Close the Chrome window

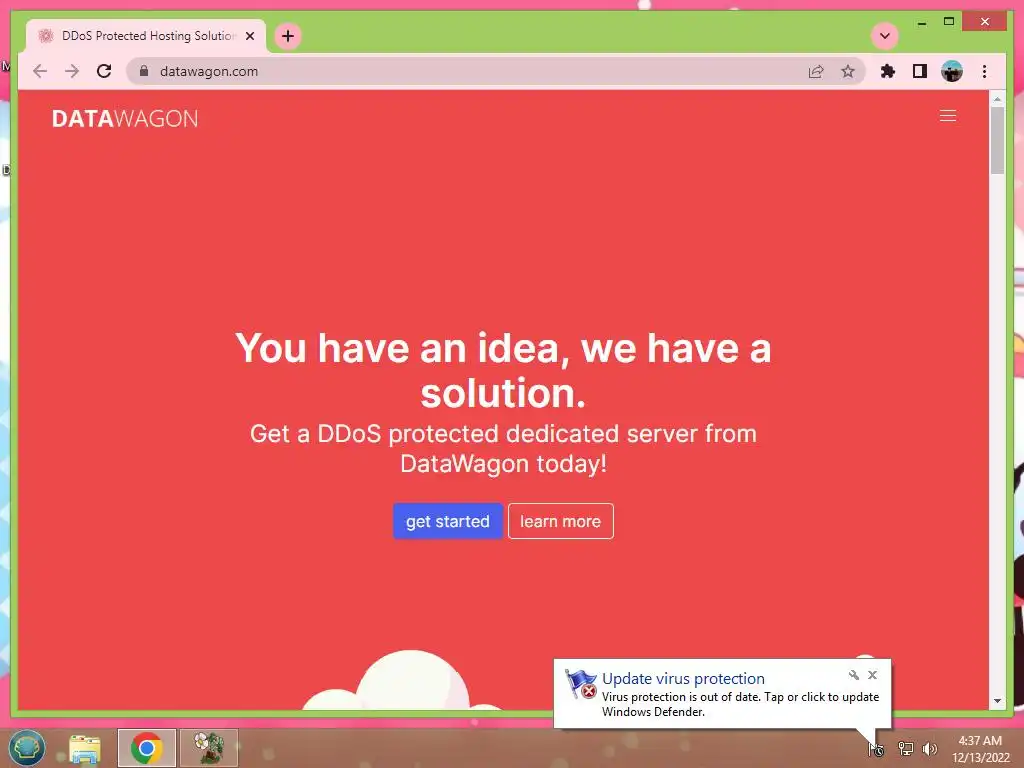[x=985, y=22]
